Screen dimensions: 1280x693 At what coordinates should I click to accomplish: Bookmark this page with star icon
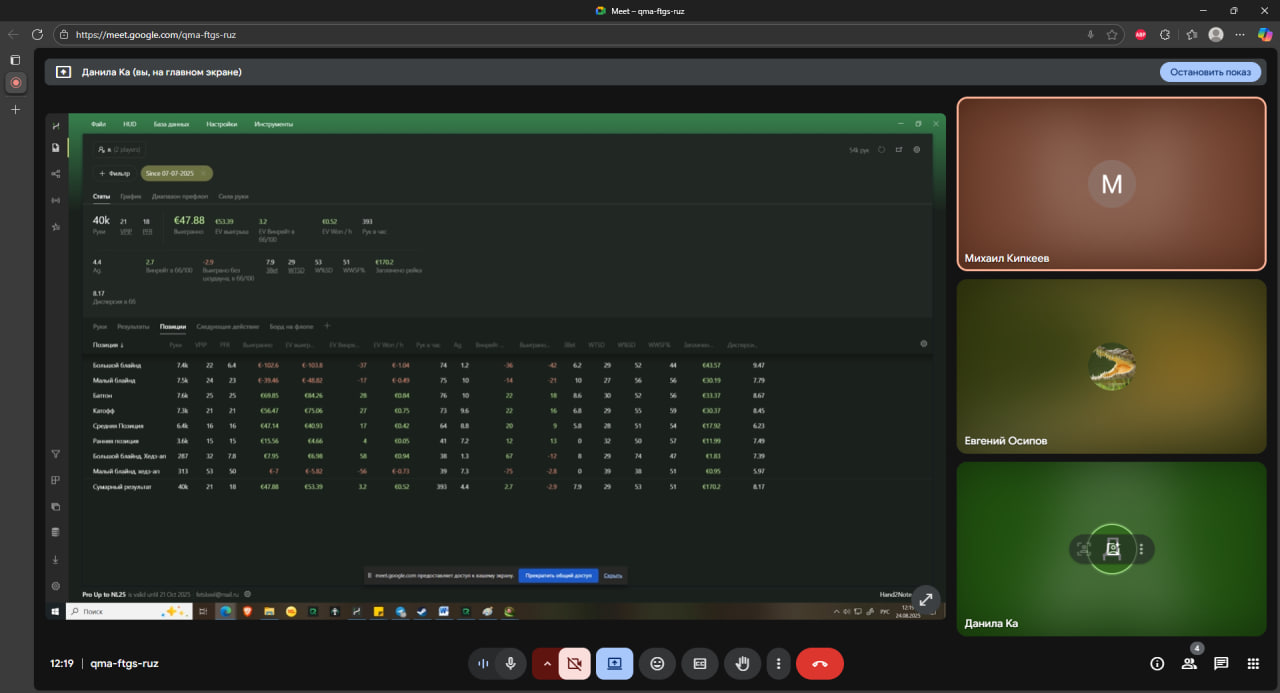(x=1111, y=34)
